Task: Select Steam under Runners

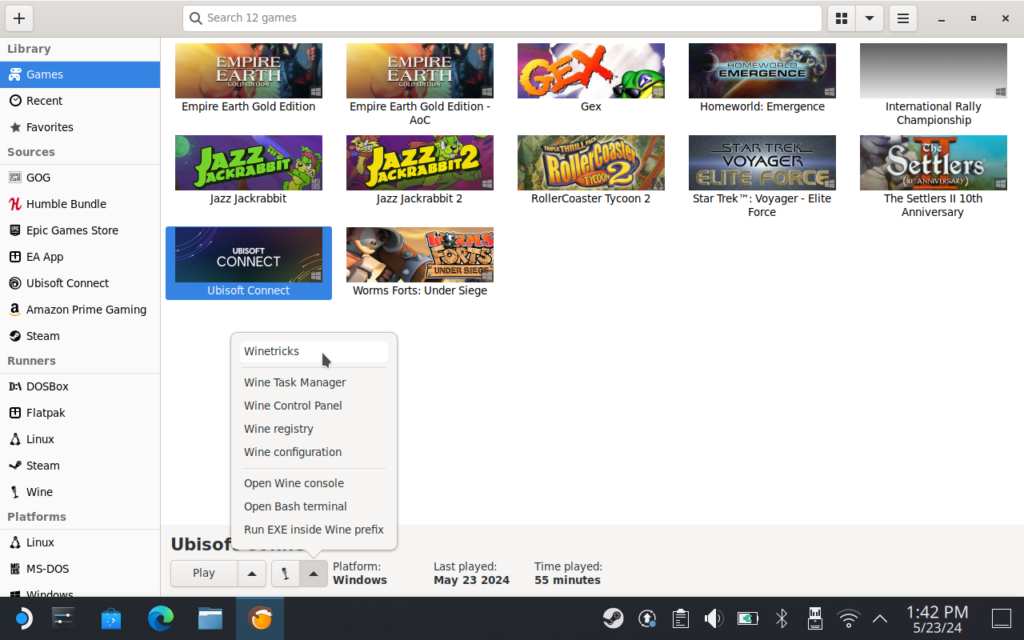Action: (x=80, y=466)
